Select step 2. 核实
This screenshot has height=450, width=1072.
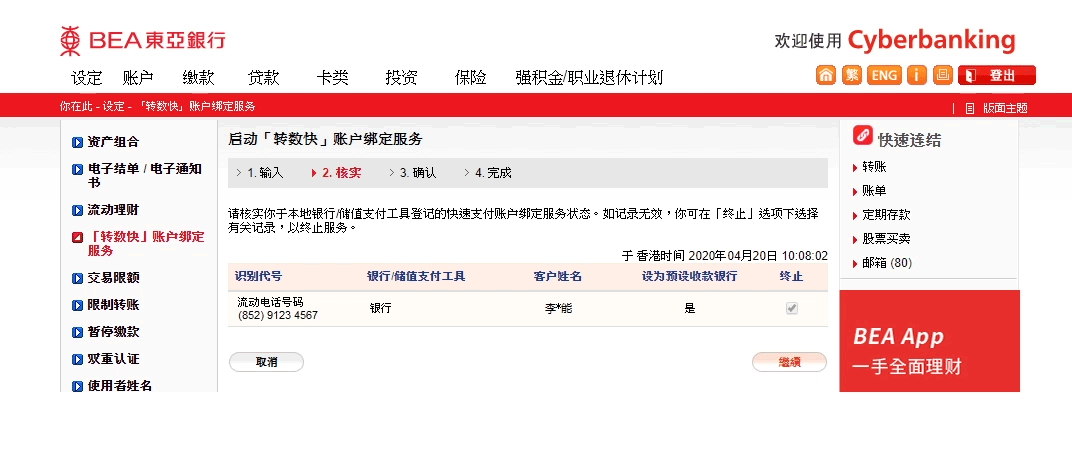[341, 173]
